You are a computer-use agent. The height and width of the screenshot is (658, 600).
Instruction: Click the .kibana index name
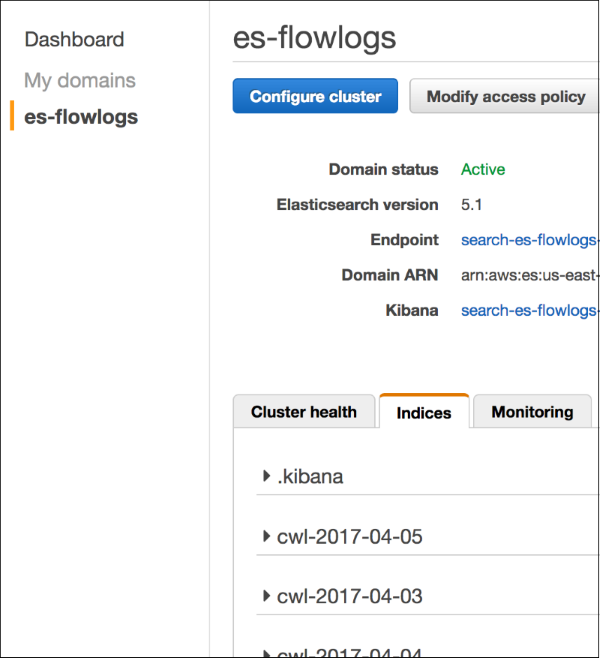pos(310,477)
